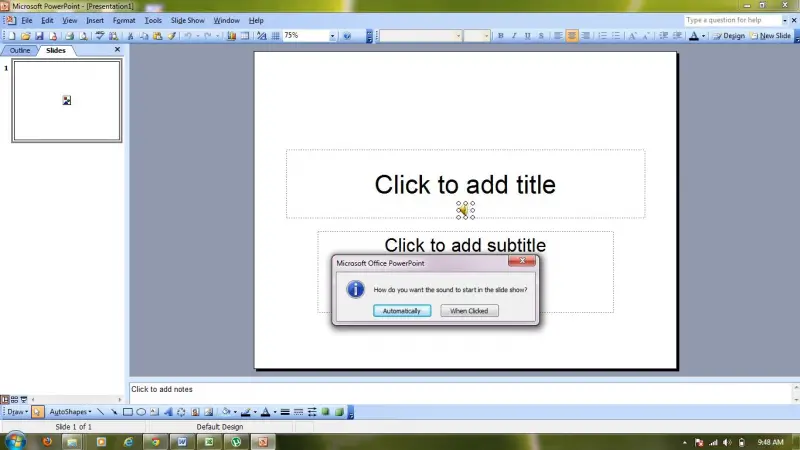The image size is (800, 450).
Task: Expand the Line Color dropdown arrow
Action: pyautogui.click(x=255, y=412)
